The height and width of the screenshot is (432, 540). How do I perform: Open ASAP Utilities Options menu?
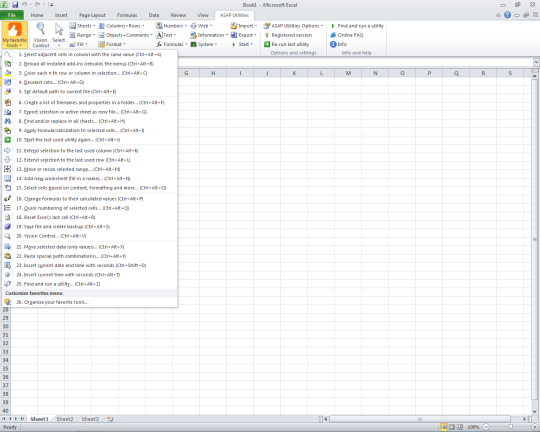pyautogui.click(x=294, y=26)
